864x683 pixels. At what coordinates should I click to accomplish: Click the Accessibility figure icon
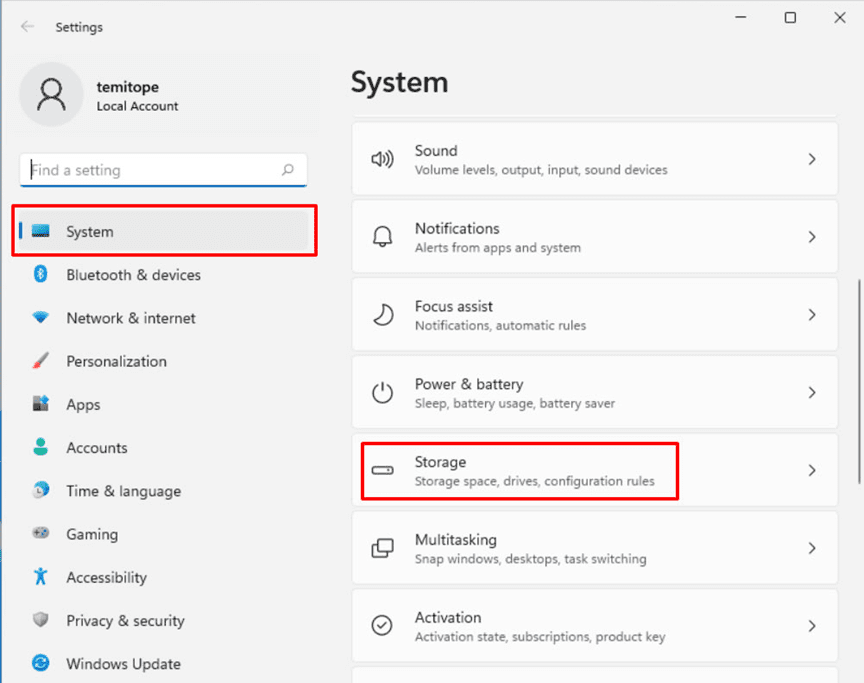pyautogui.click(x=41, y=577)
